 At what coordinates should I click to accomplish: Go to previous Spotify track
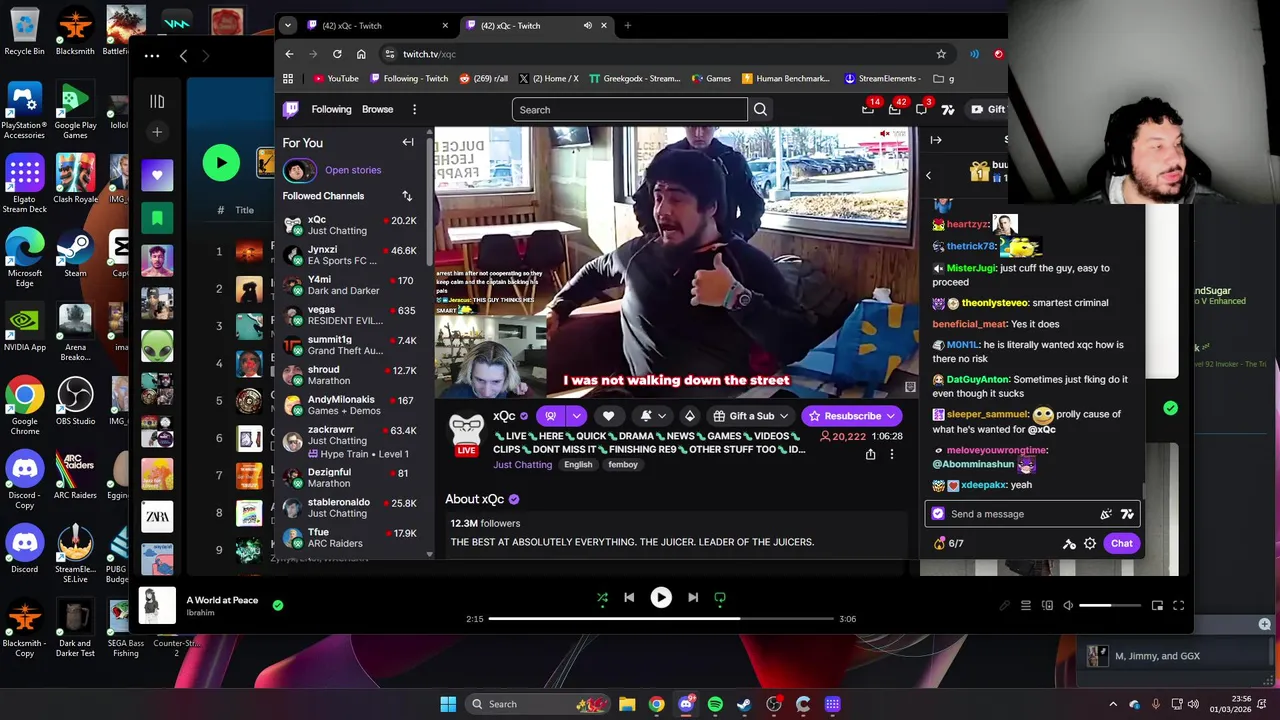coord(629,598)
